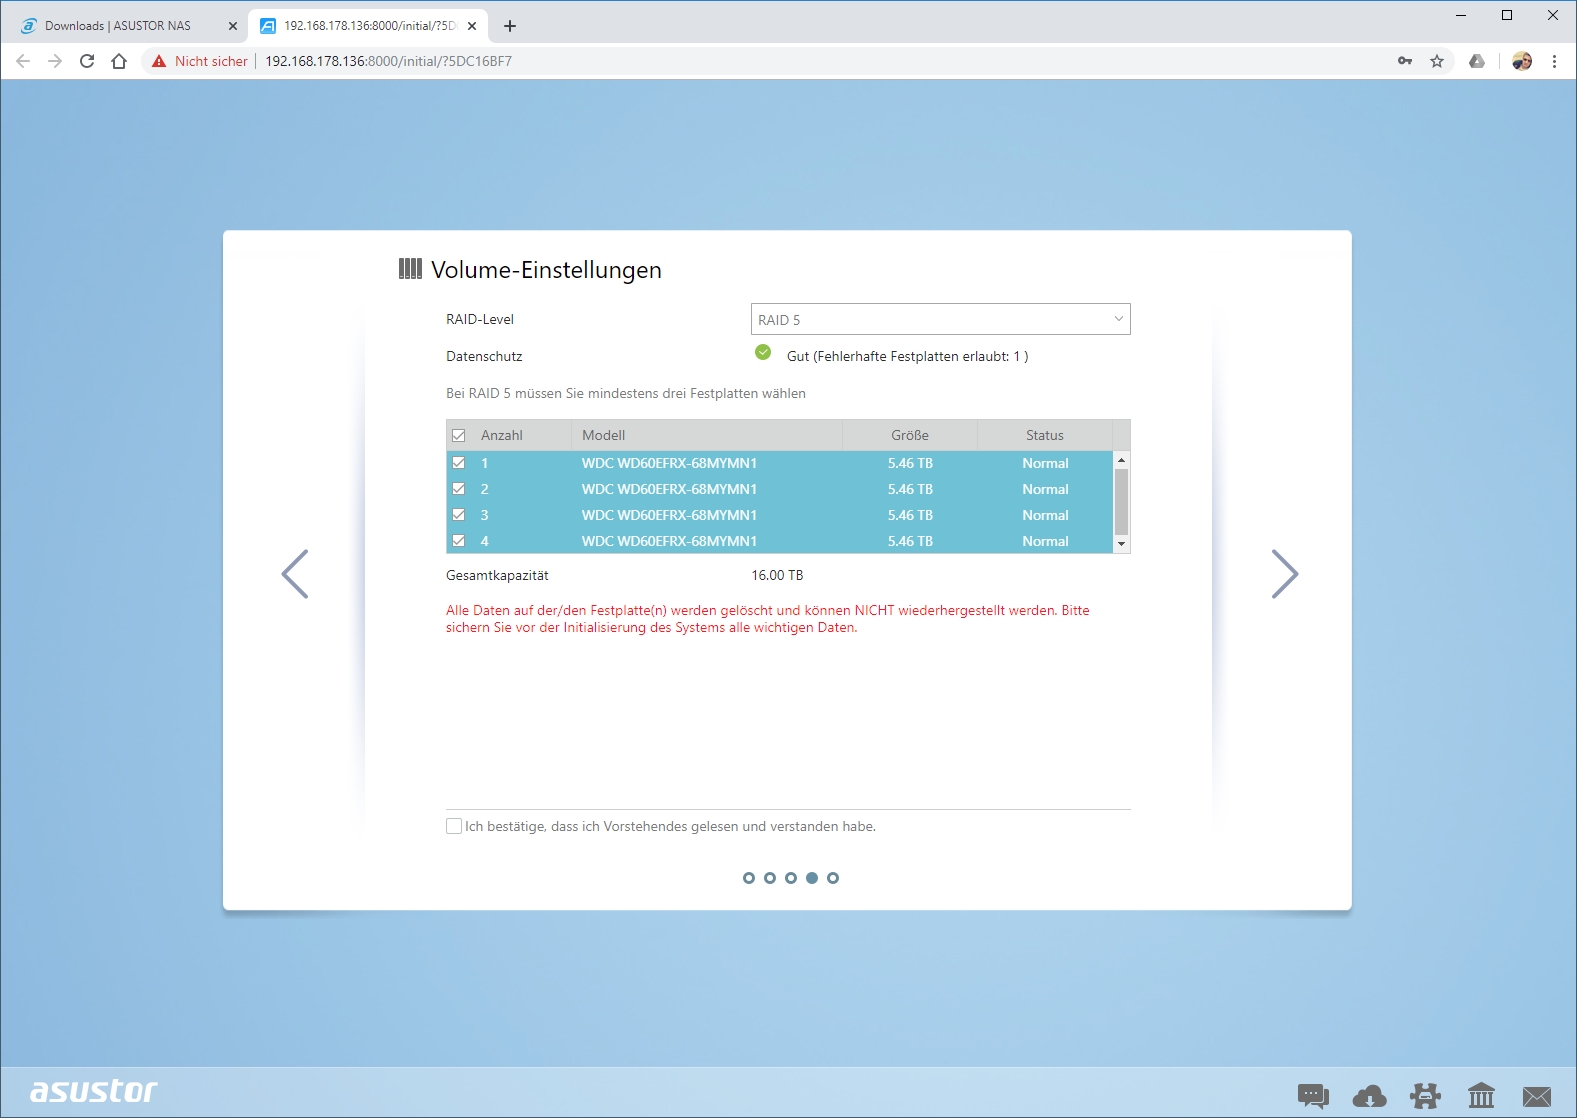Tick the confirmation checkbox 'Ich bestätige'

click(x=454, y=826)
